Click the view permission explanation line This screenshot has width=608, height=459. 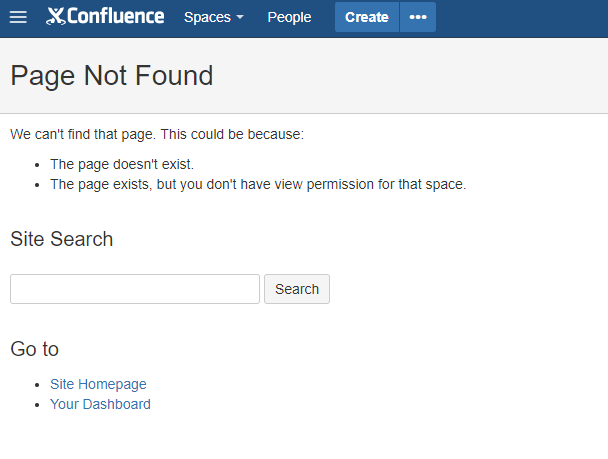click(258, 185)
